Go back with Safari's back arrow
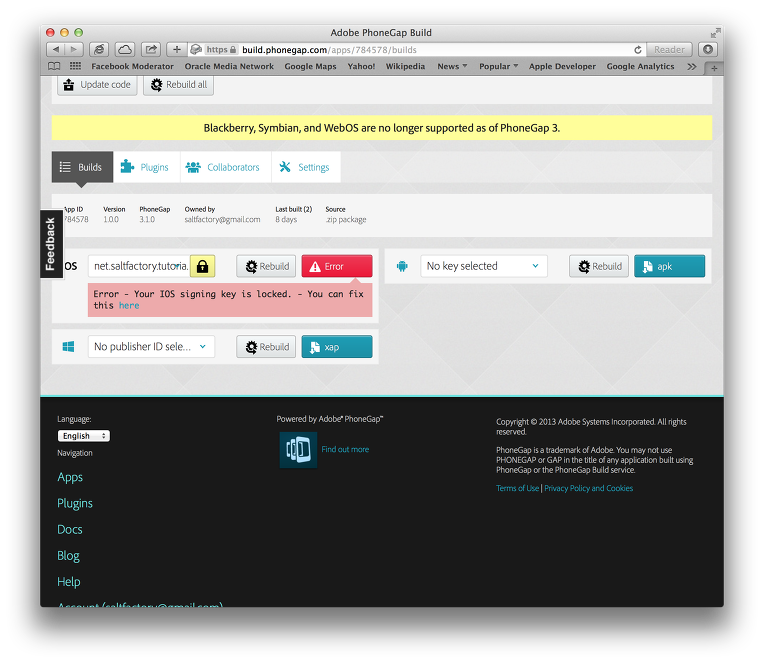Image resolution: width=764 pixels, height=663 pixels. (x=56, y=49)
